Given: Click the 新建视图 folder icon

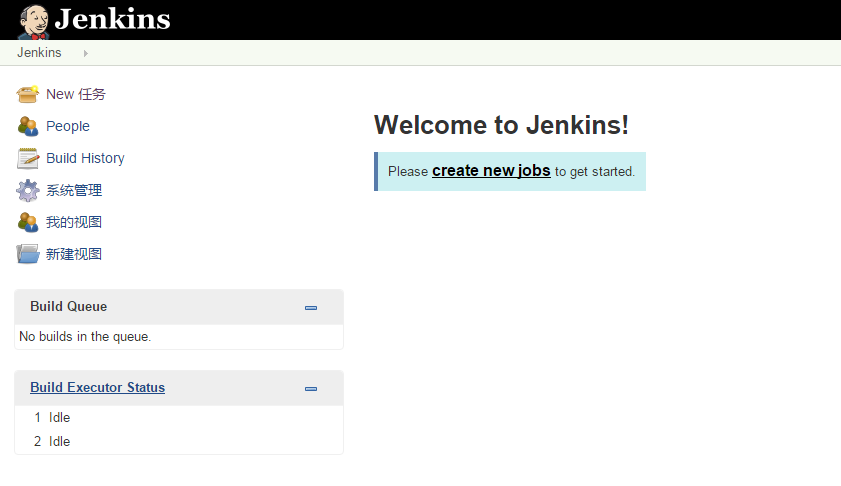Looking at the screenshot, I should pyautogui.click(x=27, y=254).
